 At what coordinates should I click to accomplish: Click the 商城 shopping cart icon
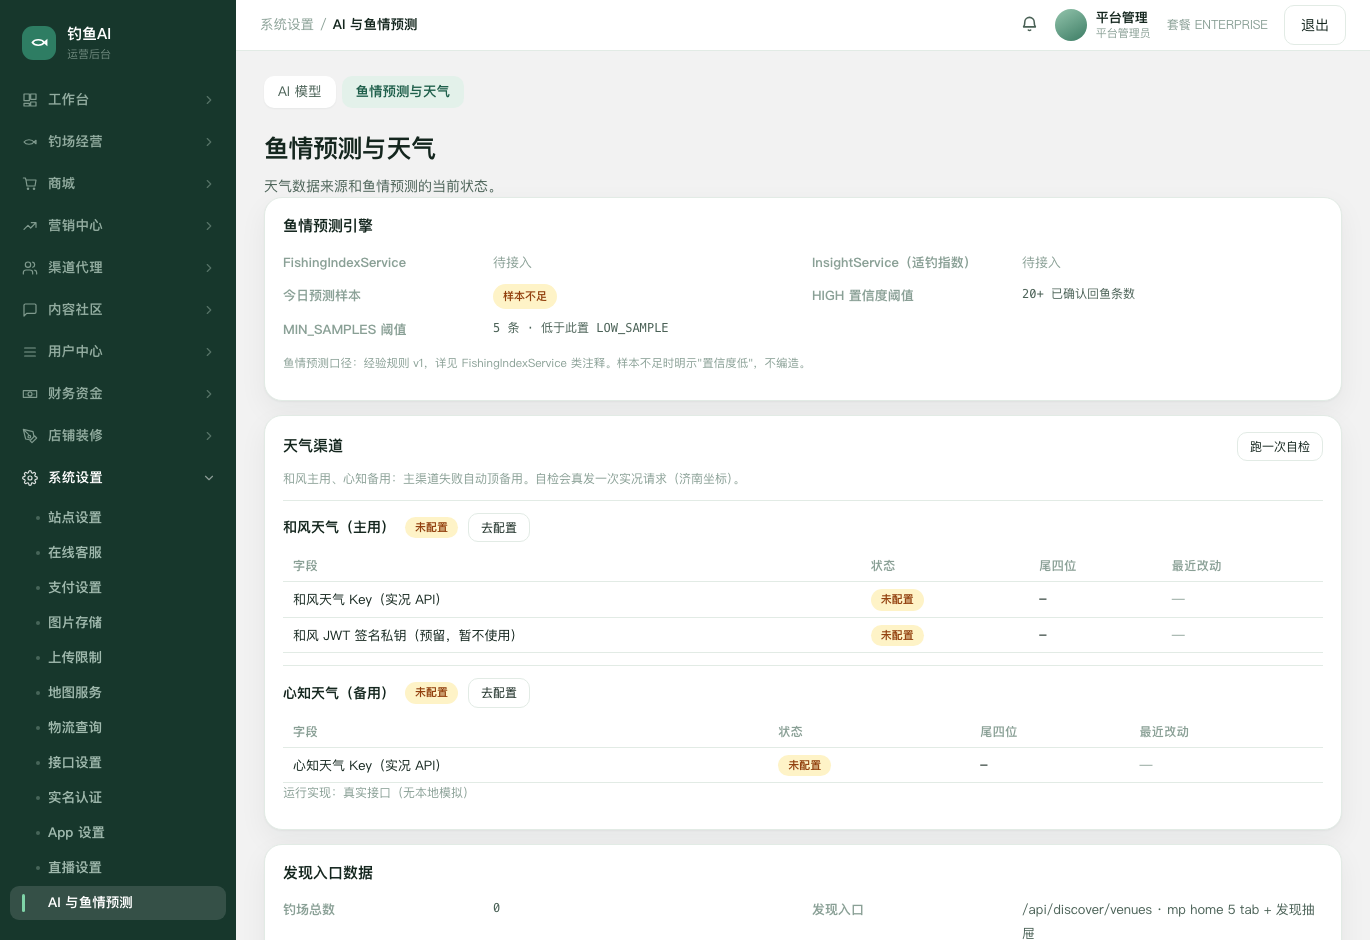(x=30, y=184)
